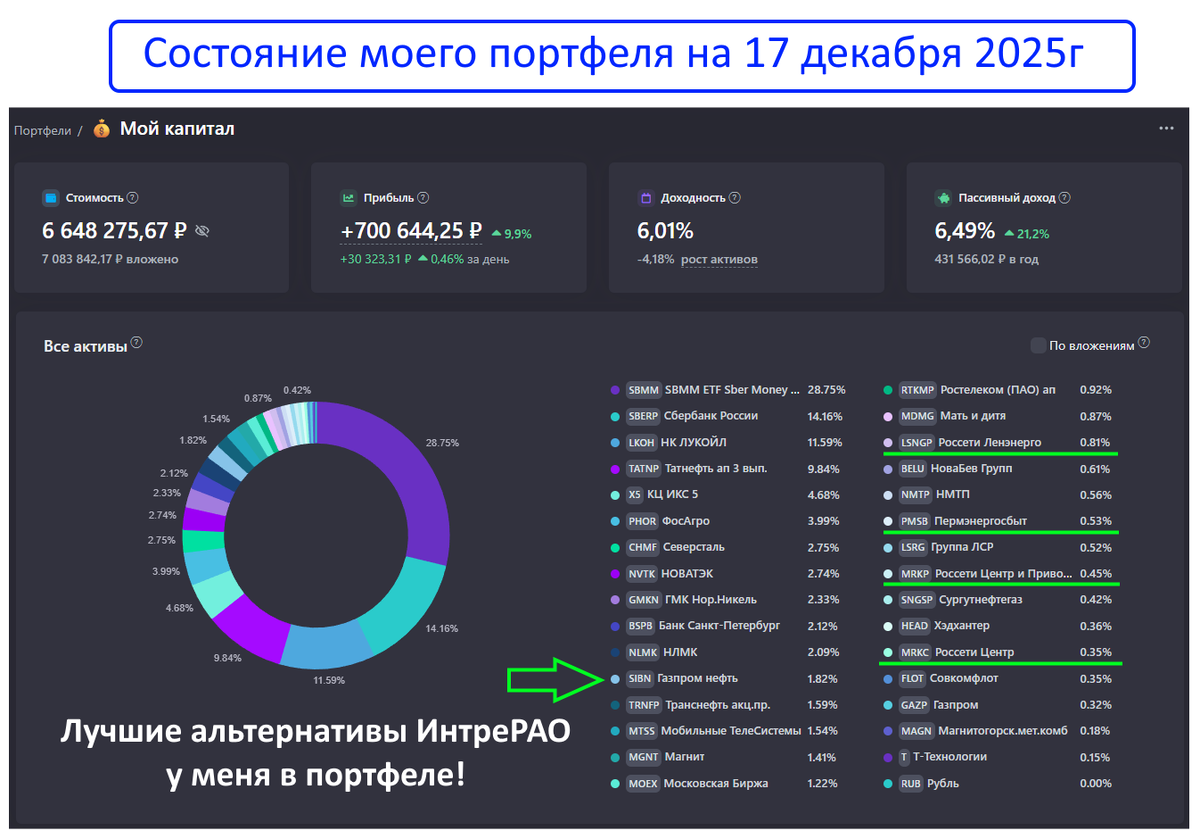Click the LSNGP ticker badge
The width and height of the screenshot is (1200, 839).
(x=917, y=442)
